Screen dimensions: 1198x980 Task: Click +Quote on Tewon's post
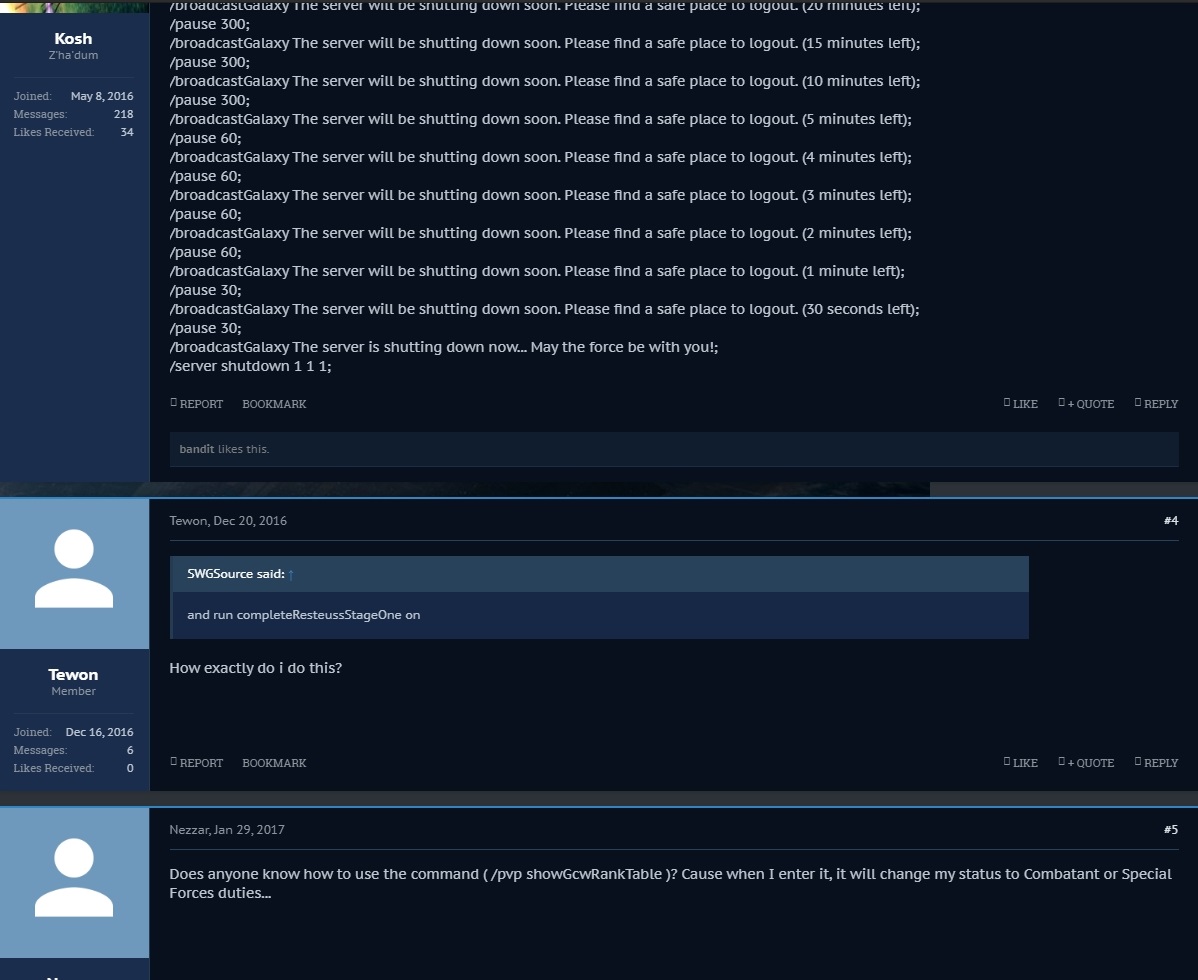1086,762
